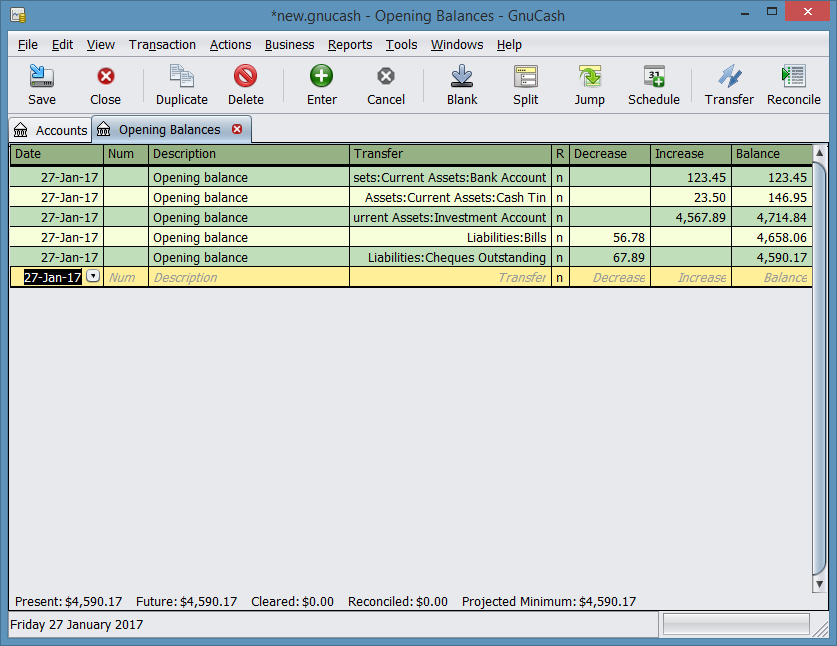Click the Transfer field in the blank row
The height and width of the screenshot is (646, 837).
[x=451, y=278]
